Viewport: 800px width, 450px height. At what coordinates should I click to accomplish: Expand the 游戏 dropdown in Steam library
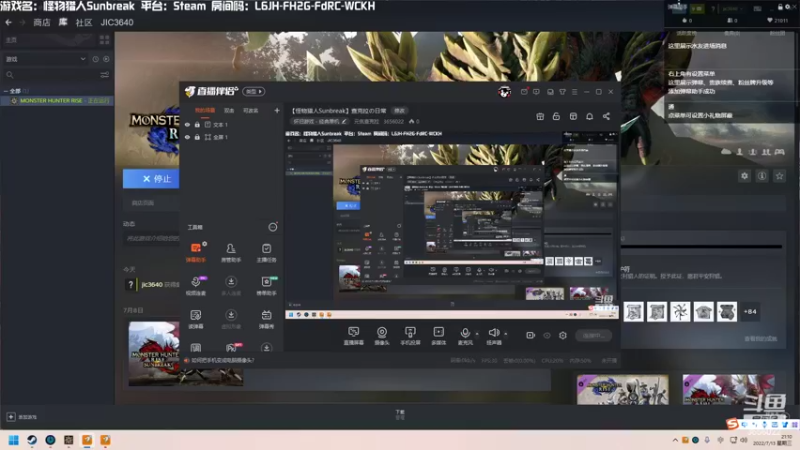[x=45, y=59]
